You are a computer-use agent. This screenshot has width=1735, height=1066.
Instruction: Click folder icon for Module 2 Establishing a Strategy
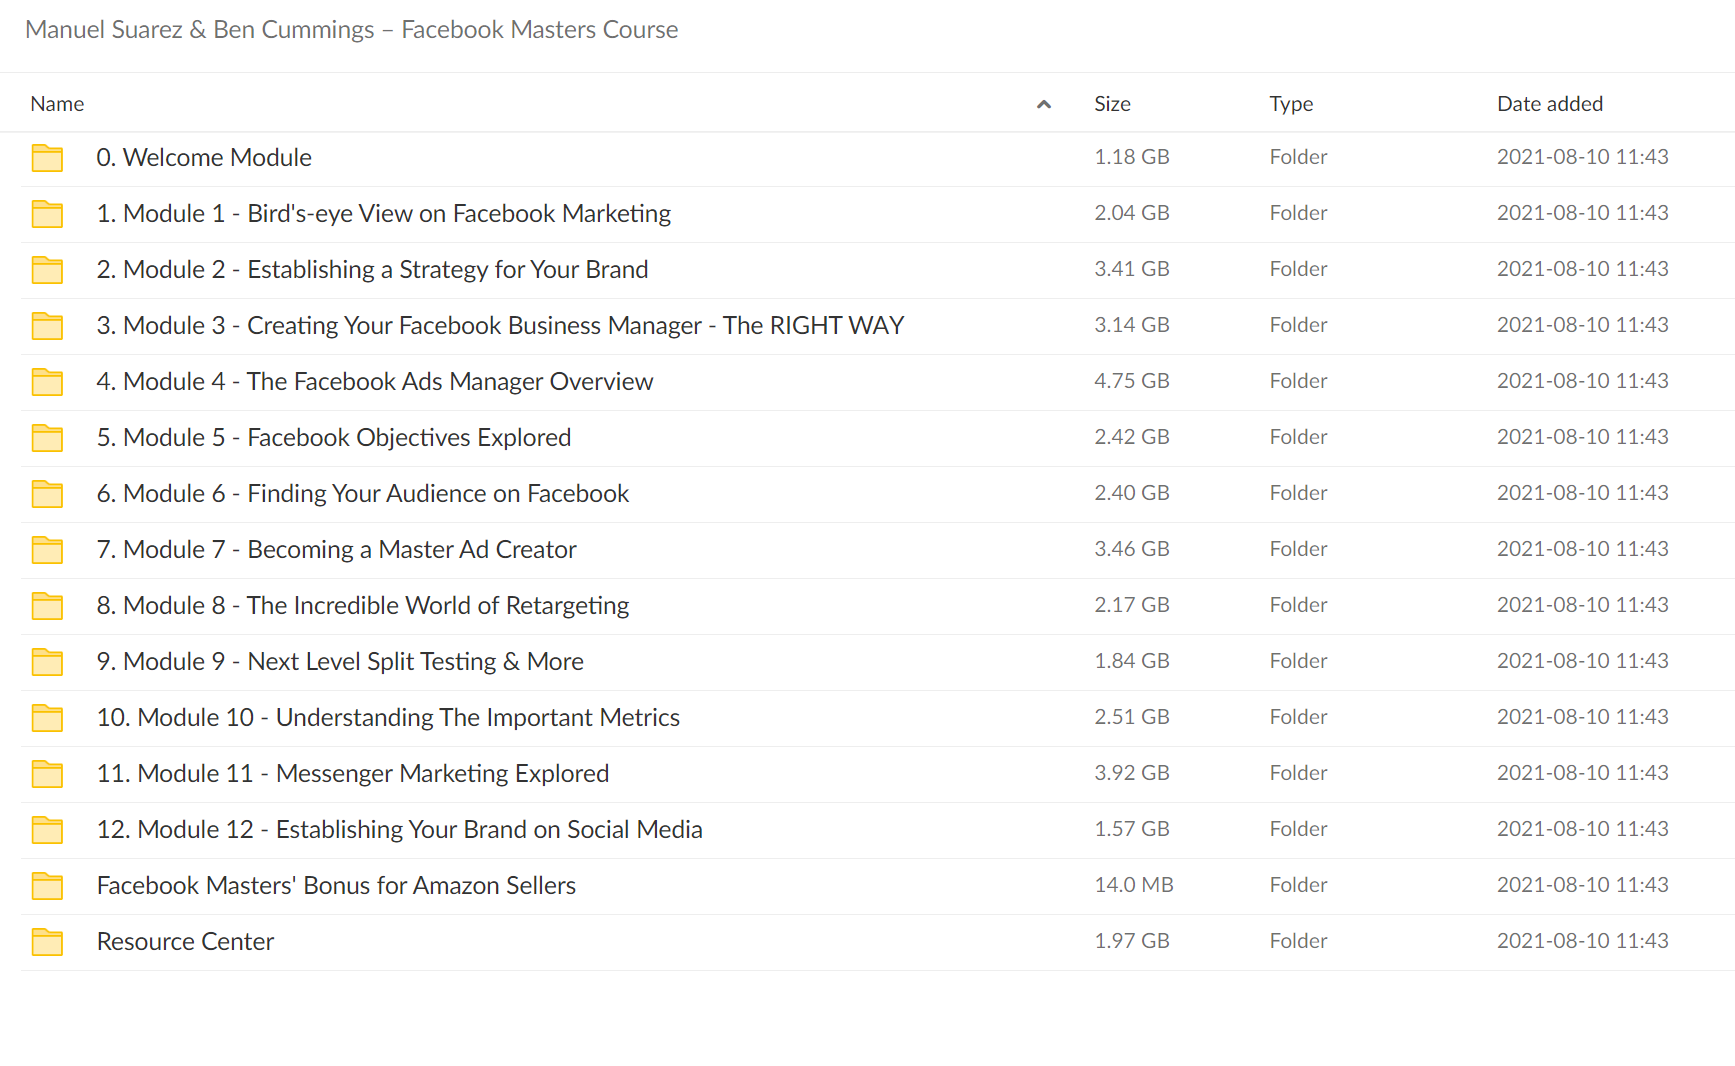point(47,270)
